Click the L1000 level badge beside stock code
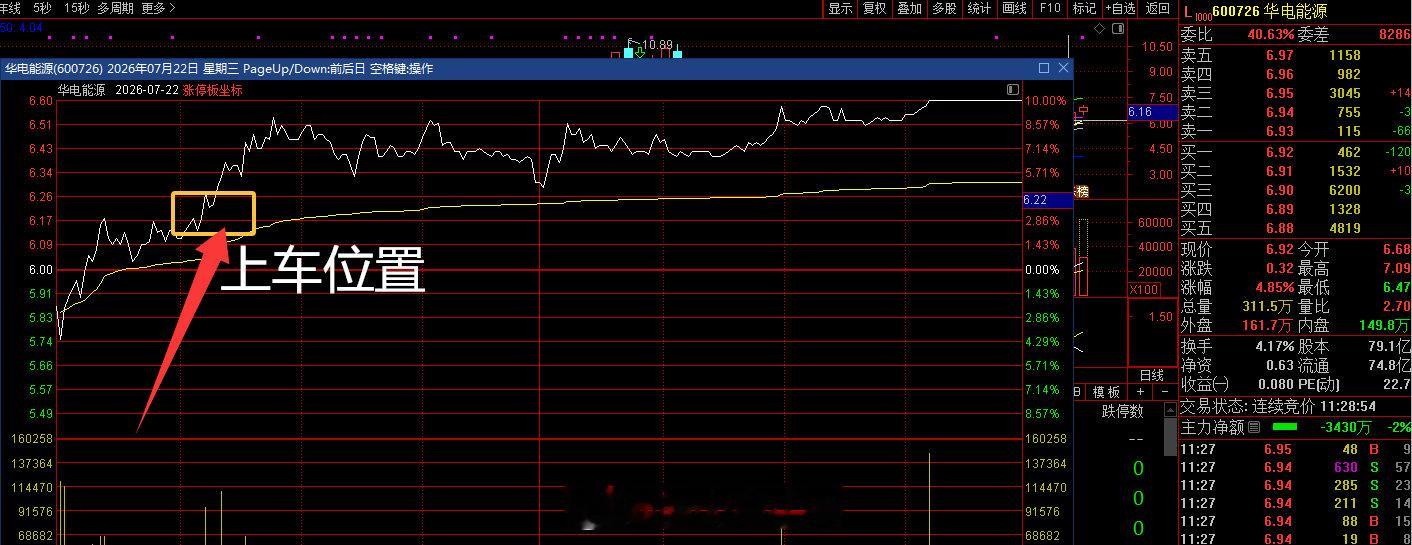1412x545 pixels. pyautogui.click(x=1195, y=13)
